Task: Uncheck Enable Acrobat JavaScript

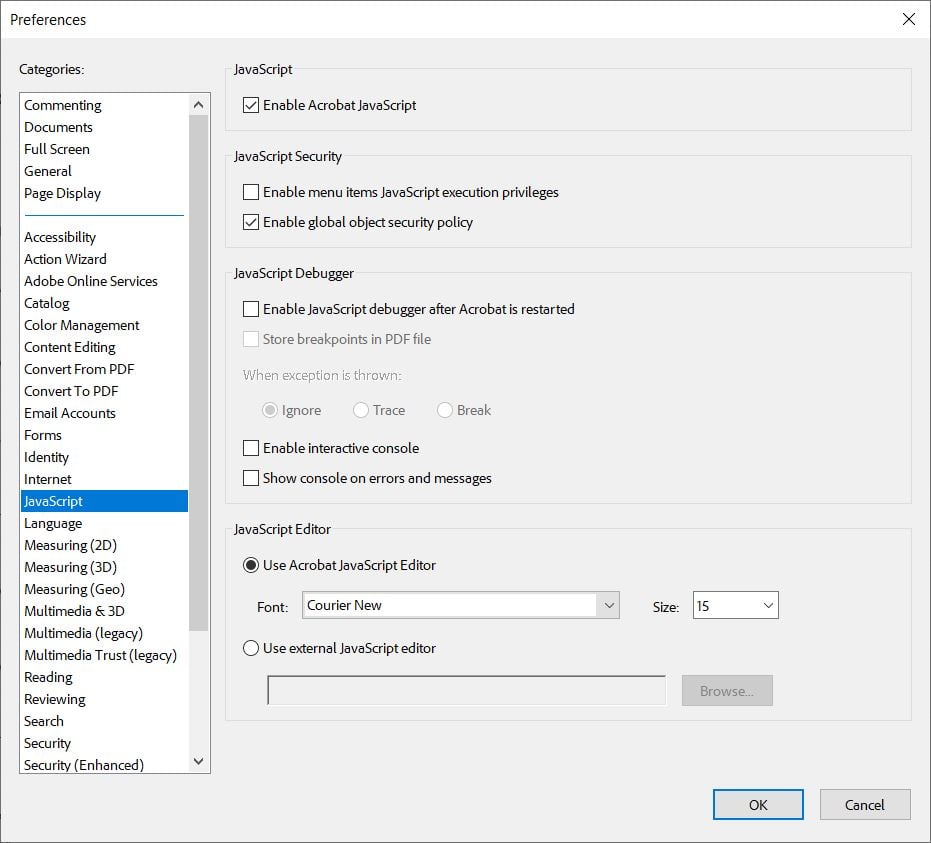Action: pyautogui.click(x=250, y=104)
